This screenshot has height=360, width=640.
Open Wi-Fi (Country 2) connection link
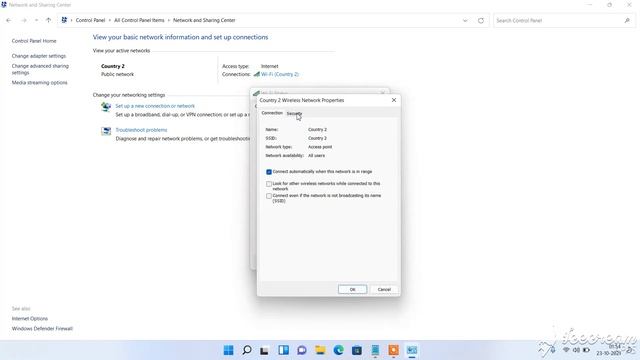280,74
